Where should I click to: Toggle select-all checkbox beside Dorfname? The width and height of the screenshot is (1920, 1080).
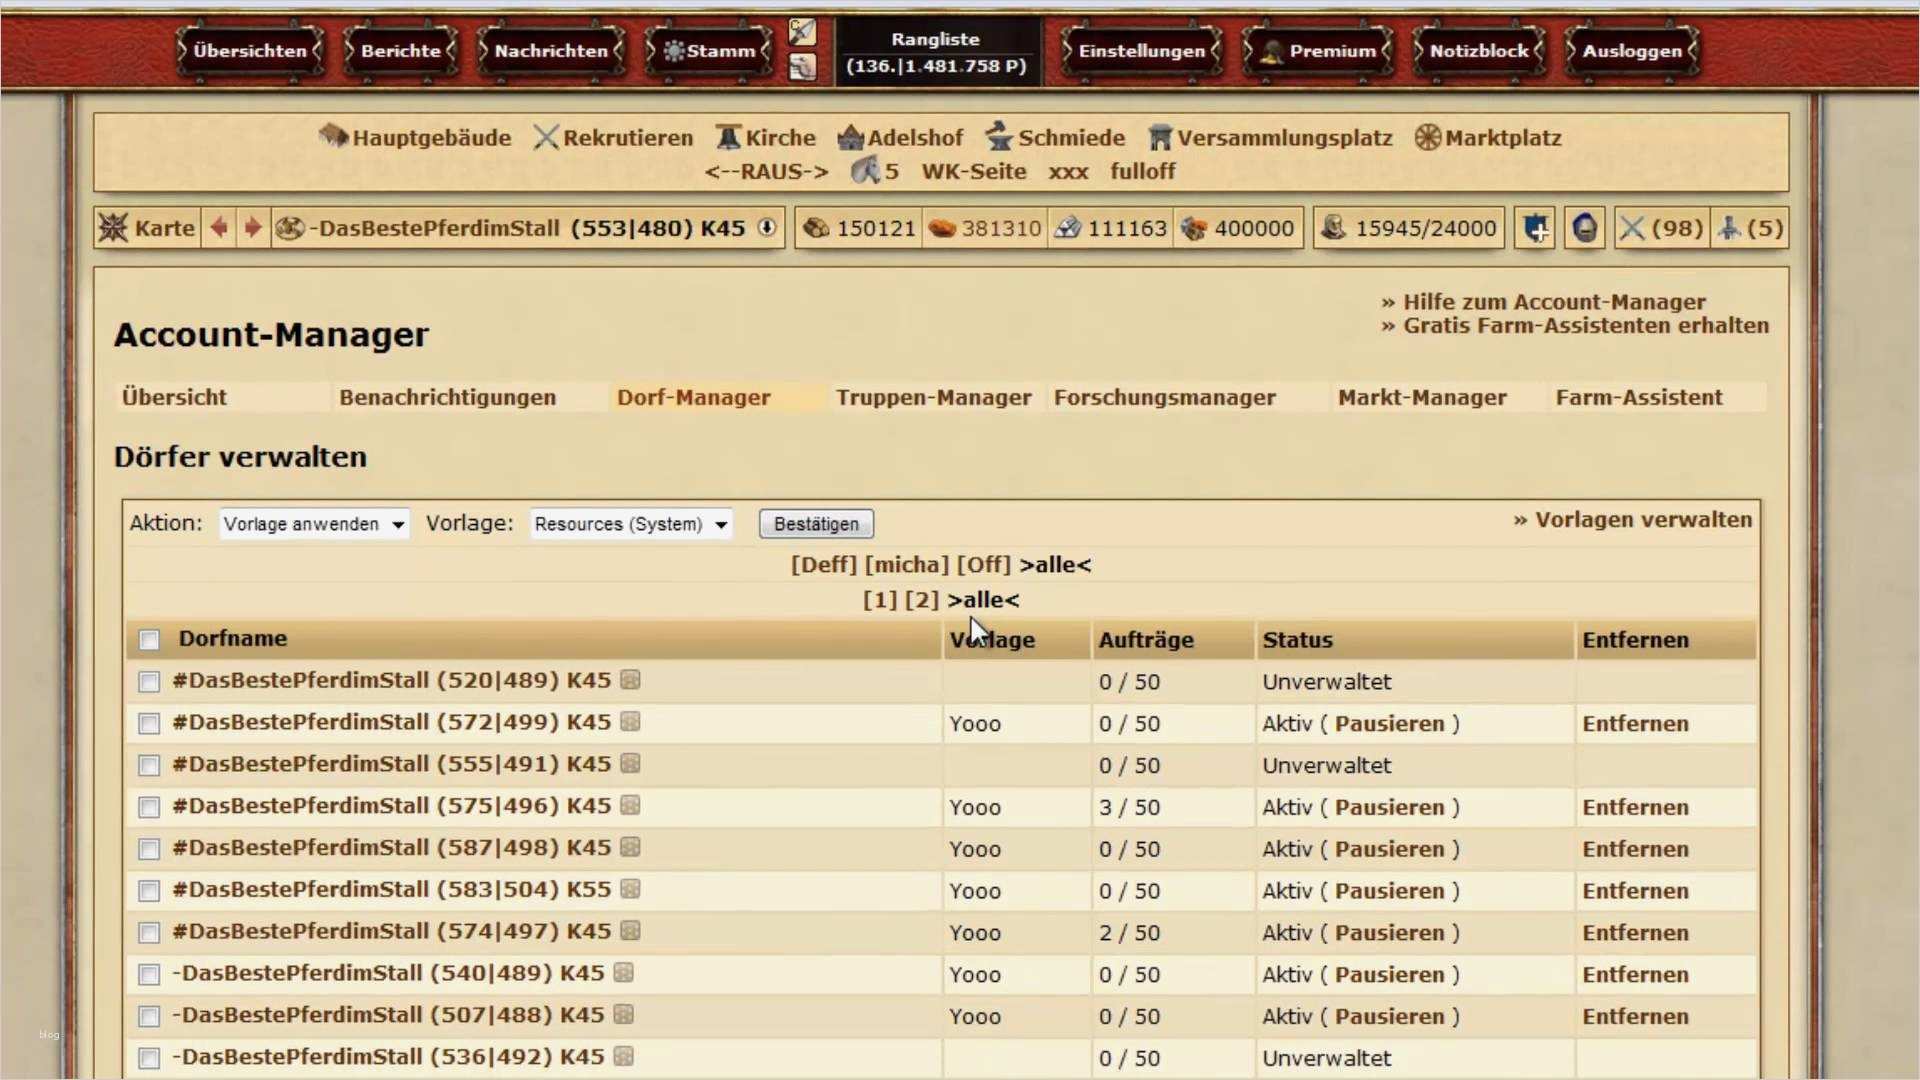coord(150,640)
